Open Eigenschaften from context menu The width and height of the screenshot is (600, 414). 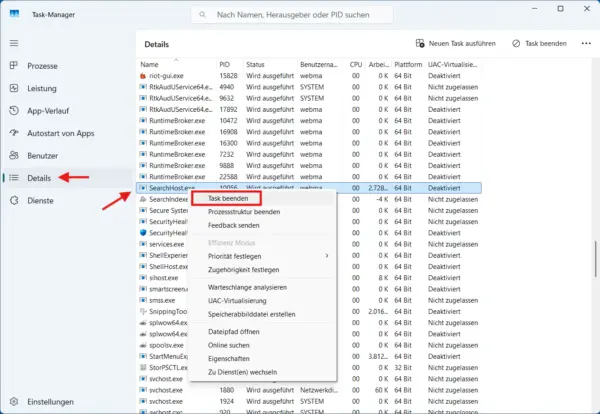coord(228,359)
